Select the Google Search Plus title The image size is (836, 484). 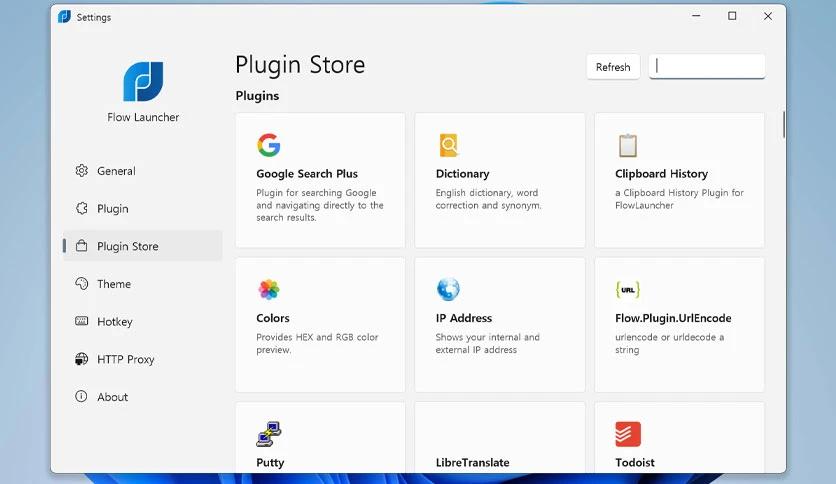click(307, 174)
